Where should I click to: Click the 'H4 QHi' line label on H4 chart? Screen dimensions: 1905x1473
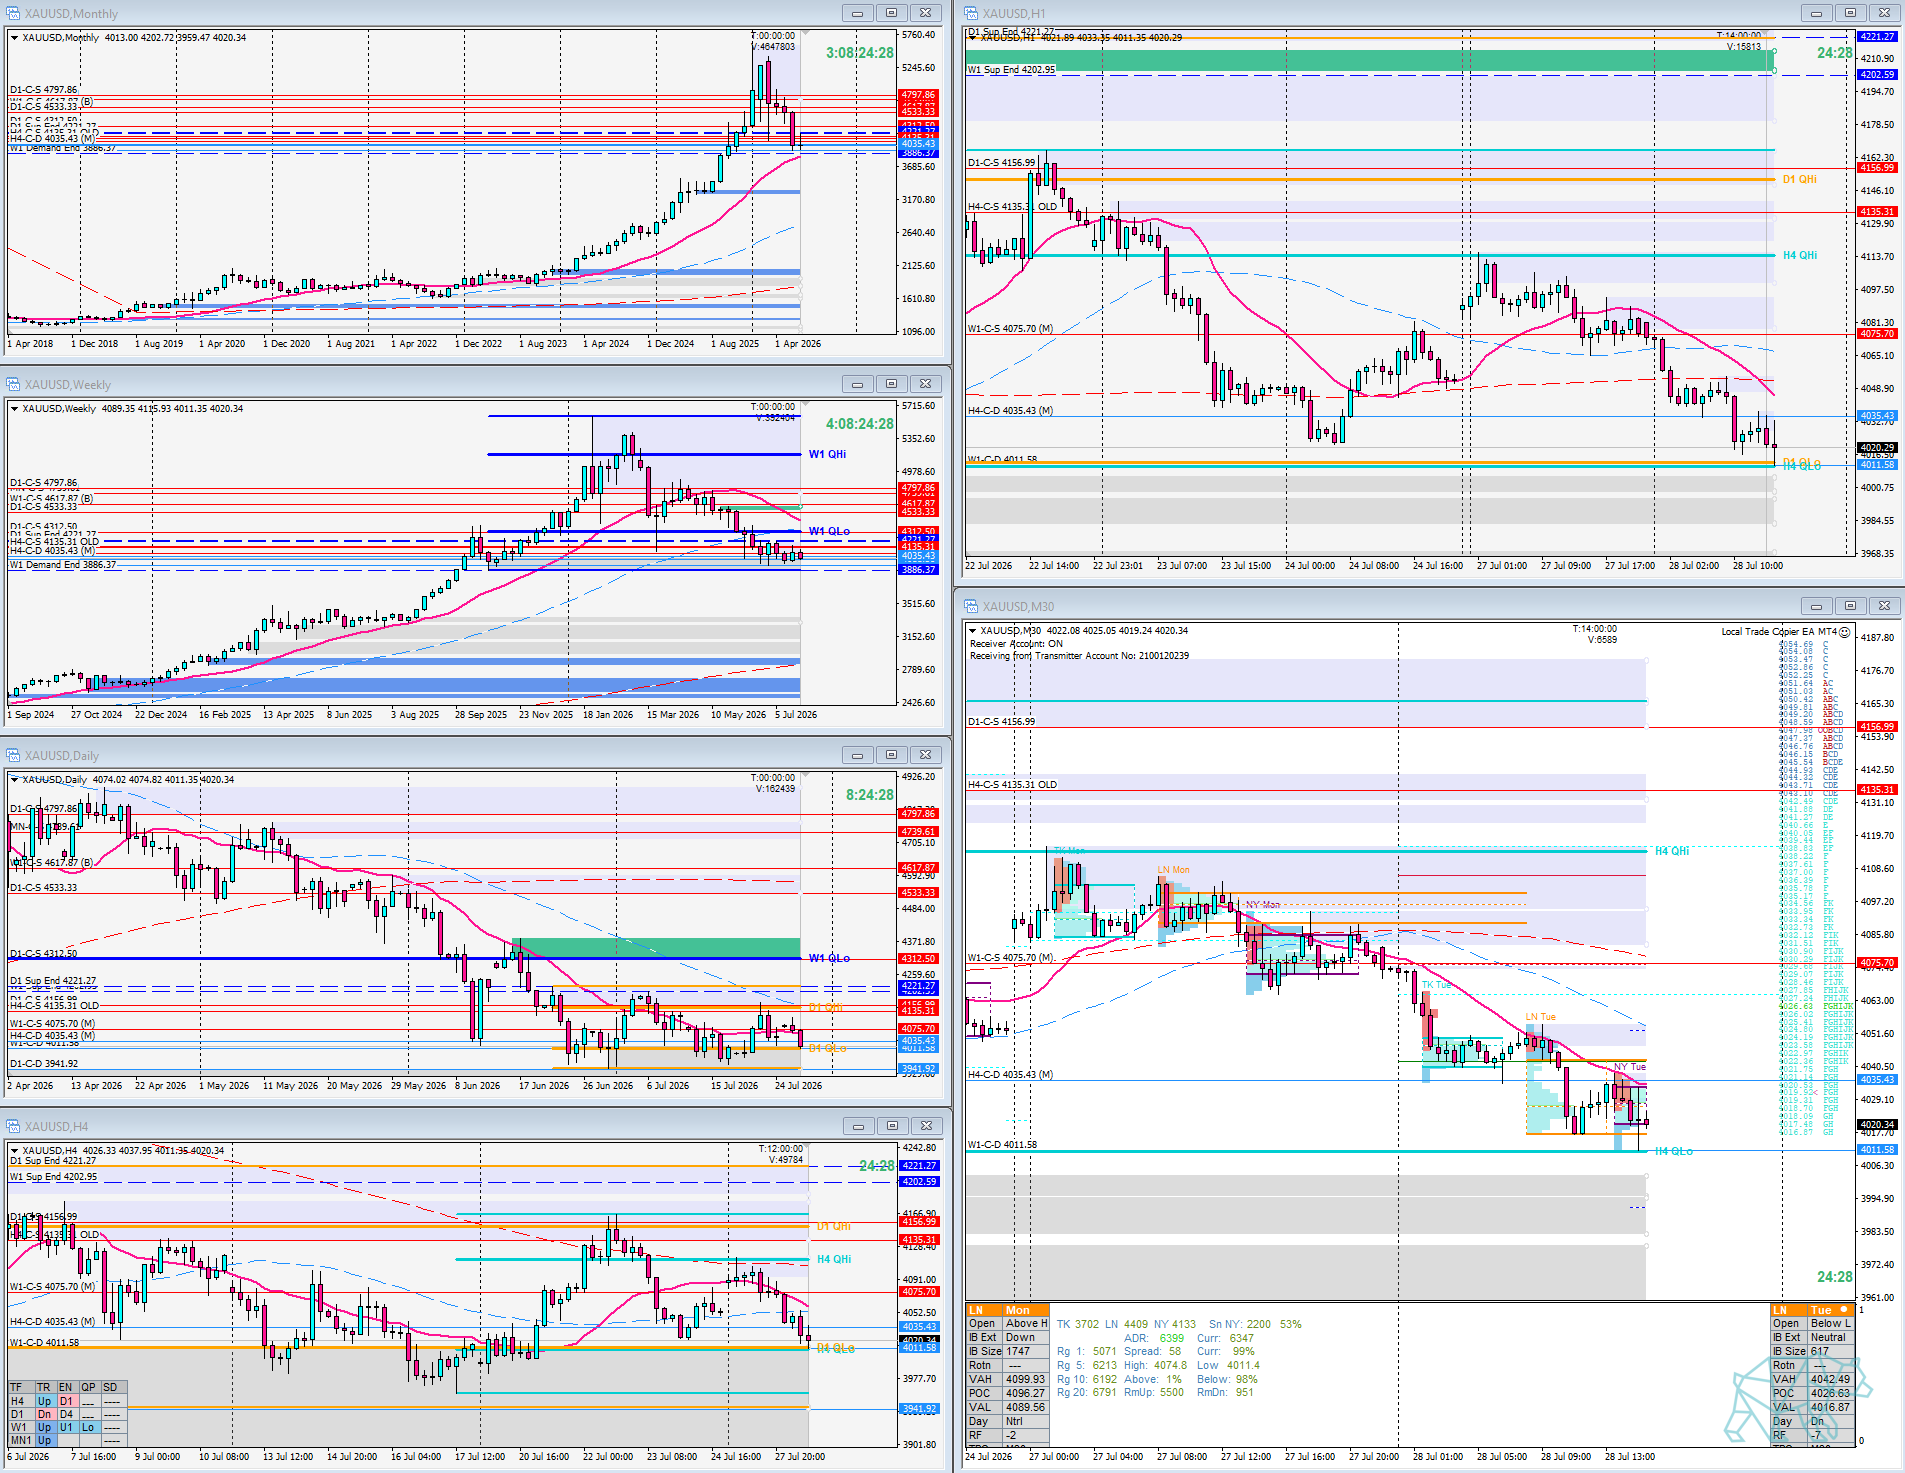834,1259
